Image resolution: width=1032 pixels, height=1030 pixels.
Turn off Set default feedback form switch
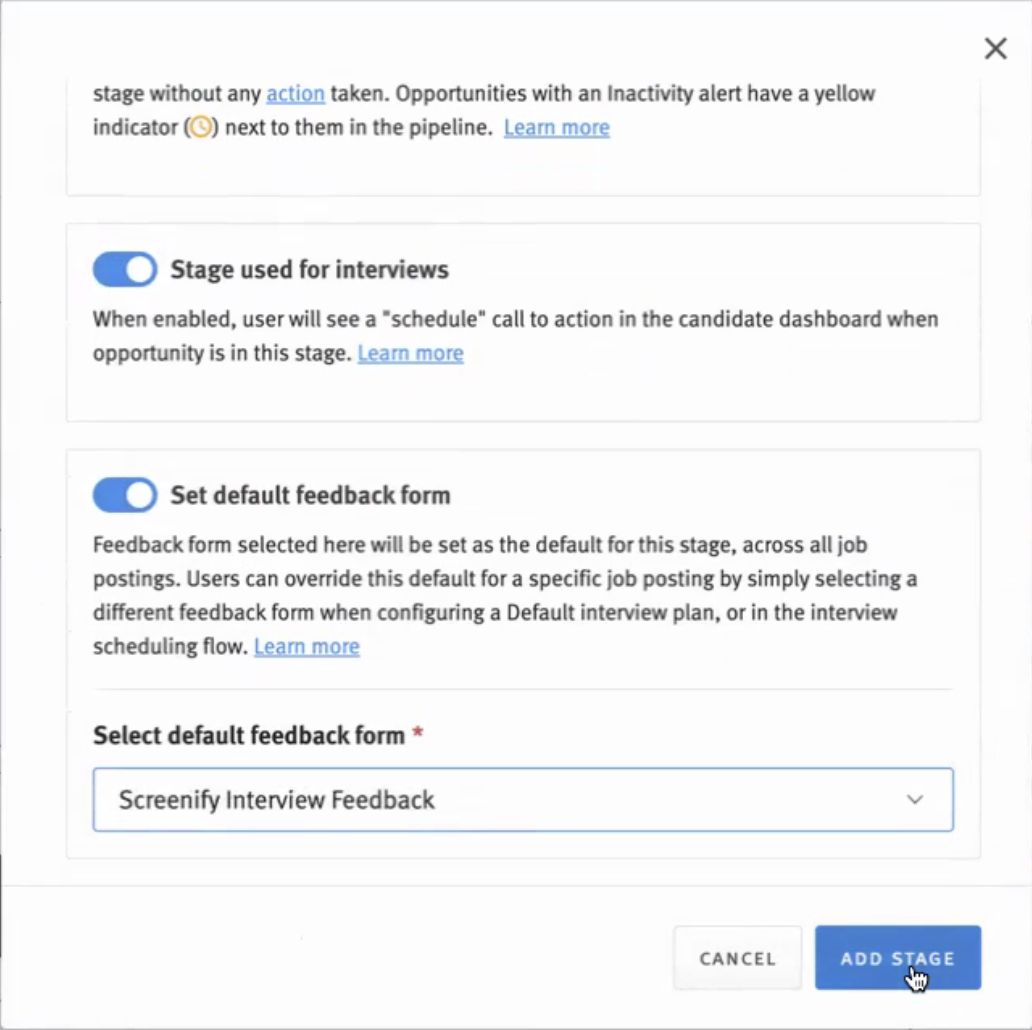pos(125,495)
